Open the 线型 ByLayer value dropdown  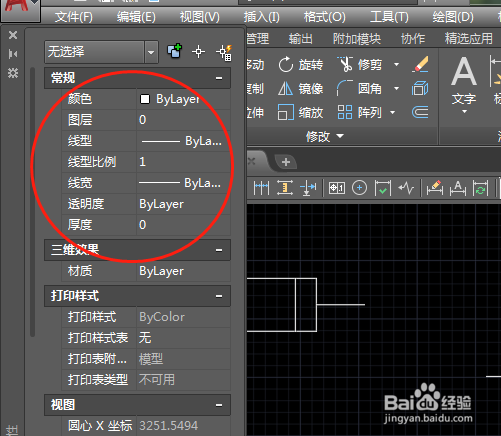183,141
